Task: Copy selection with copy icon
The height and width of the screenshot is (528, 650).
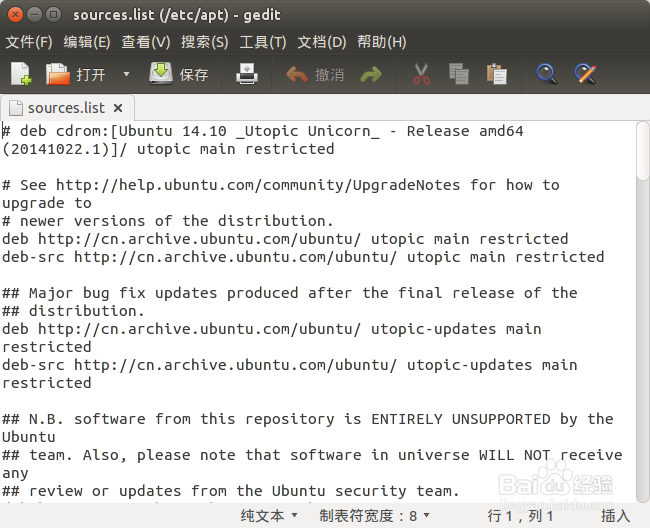Action: tap(458, 74)
